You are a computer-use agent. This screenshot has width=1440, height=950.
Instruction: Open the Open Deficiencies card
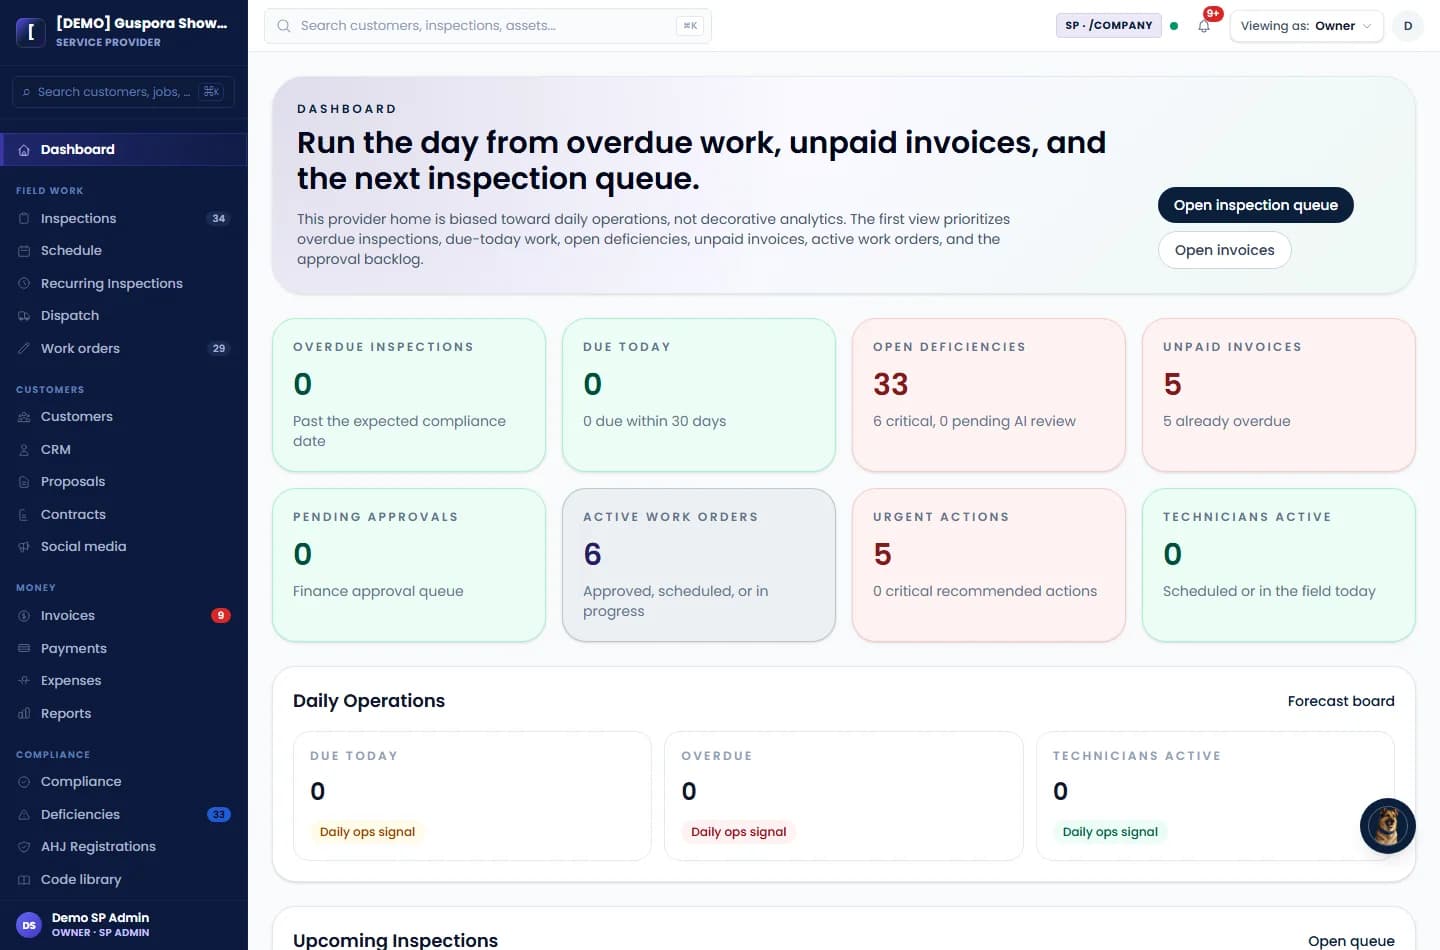pos(989,395)
